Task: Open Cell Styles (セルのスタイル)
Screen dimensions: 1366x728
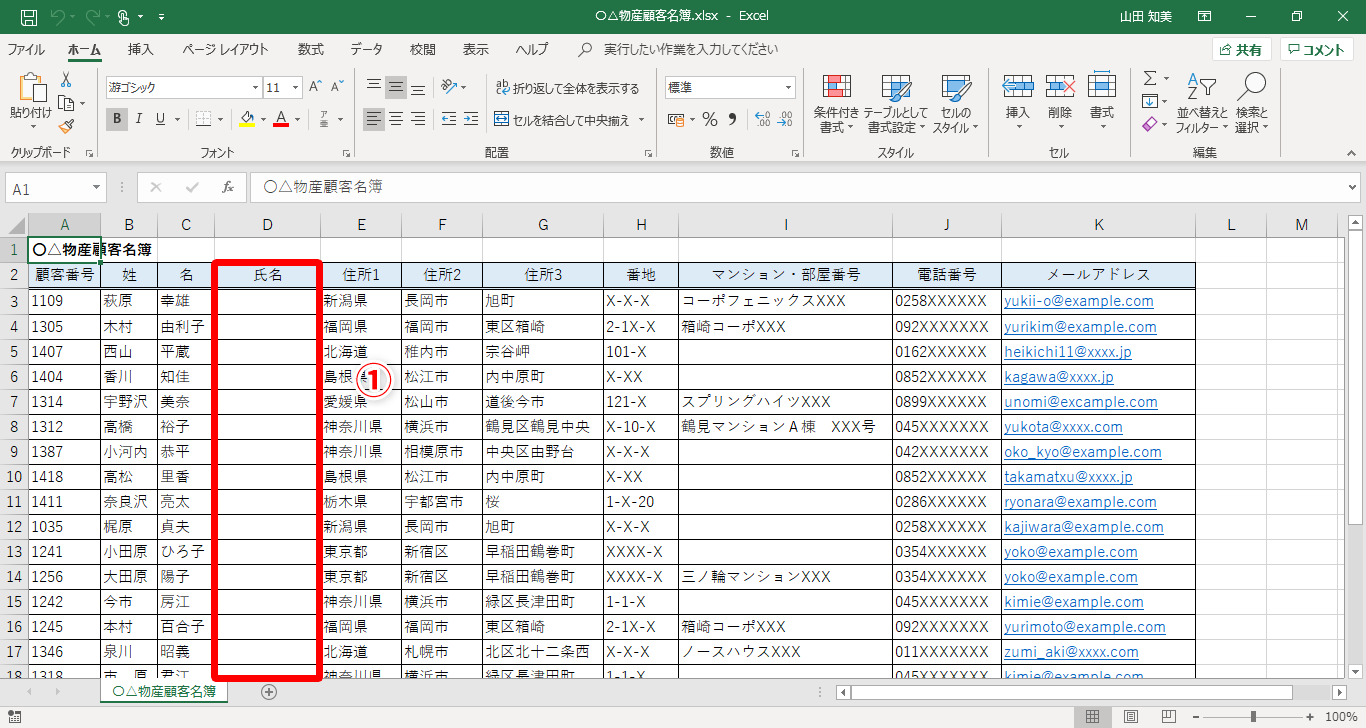Action: pos(956,104)
